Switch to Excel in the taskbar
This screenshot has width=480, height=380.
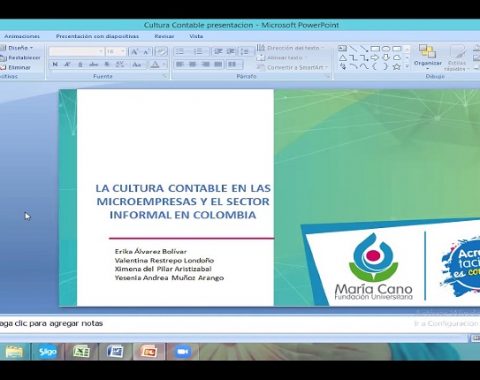[x=82, y=352]
